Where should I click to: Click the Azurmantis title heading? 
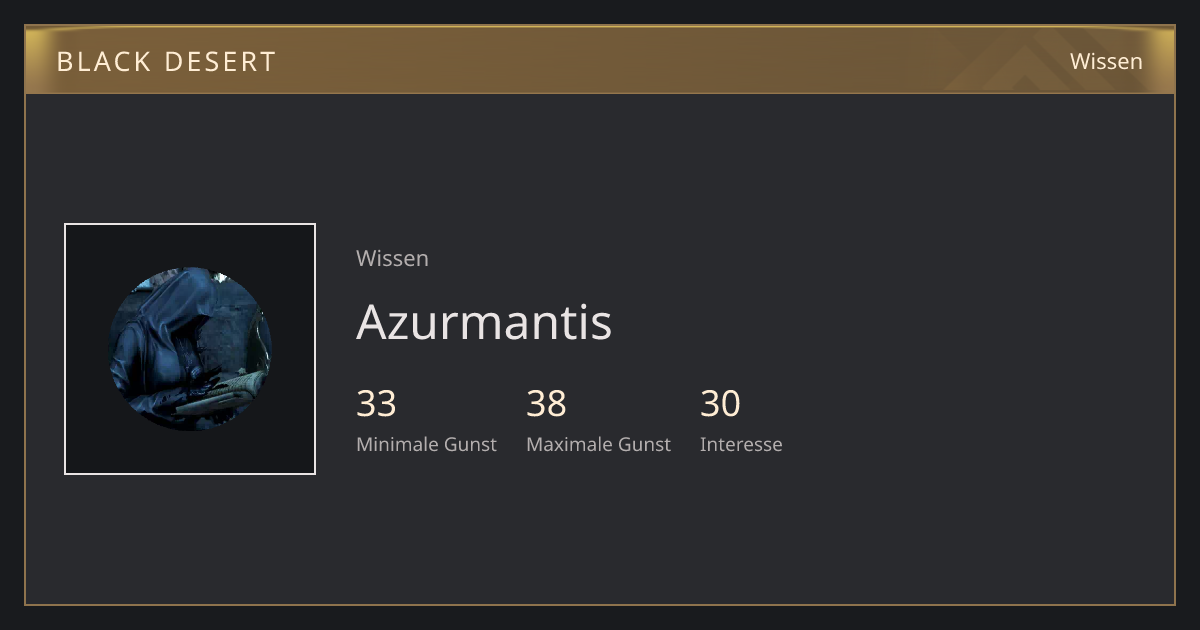(484, 321)
